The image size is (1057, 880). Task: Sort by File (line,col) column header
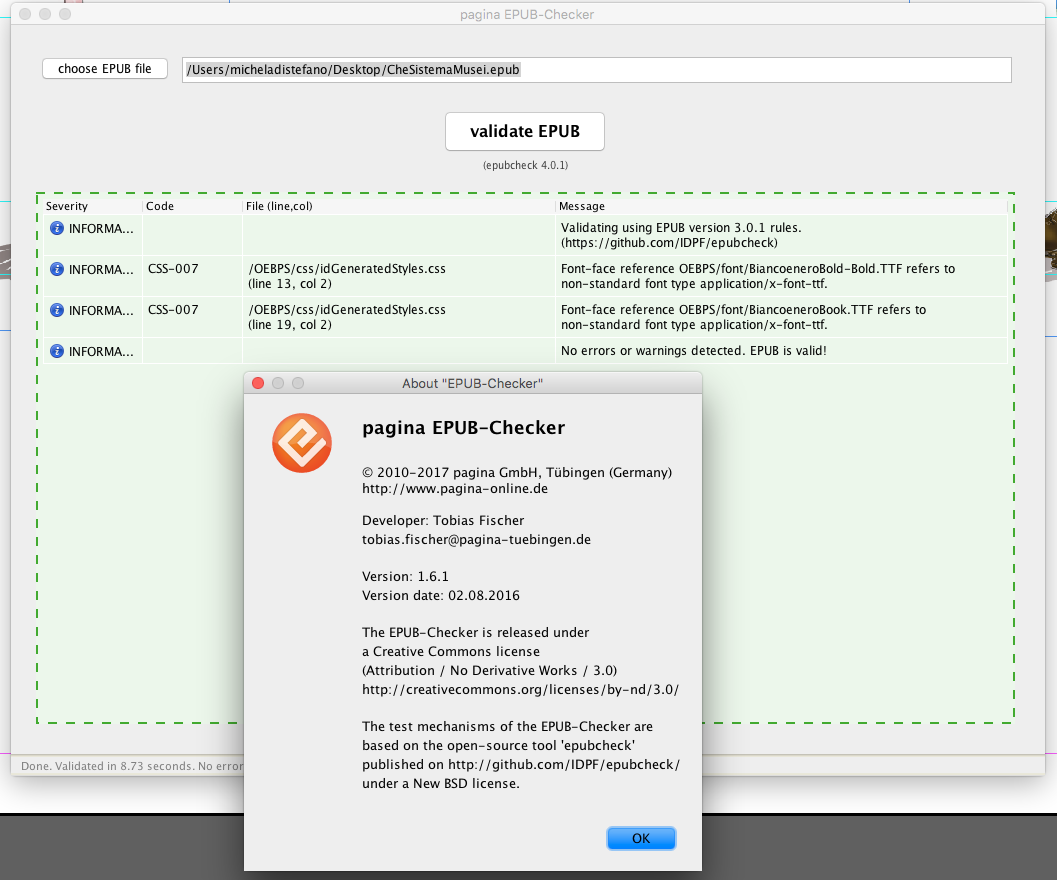point(399,206)
